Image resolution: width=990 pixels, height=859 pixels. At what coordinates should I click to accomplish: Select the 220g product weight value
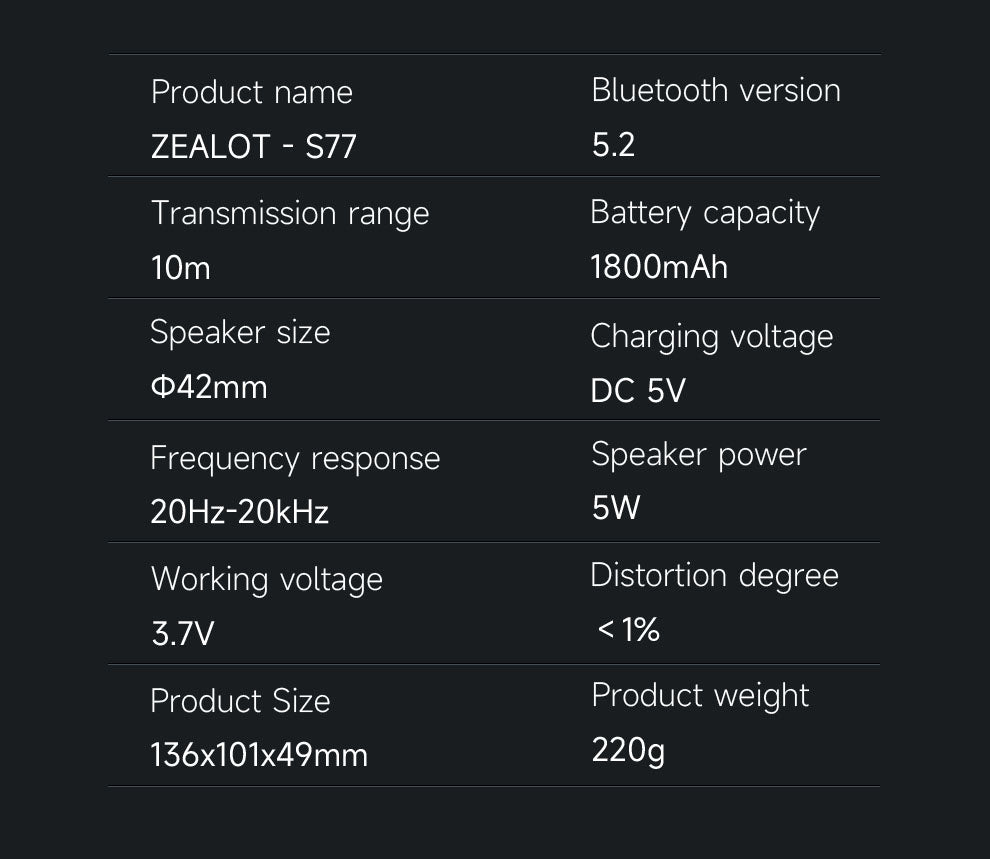[628, 749]
